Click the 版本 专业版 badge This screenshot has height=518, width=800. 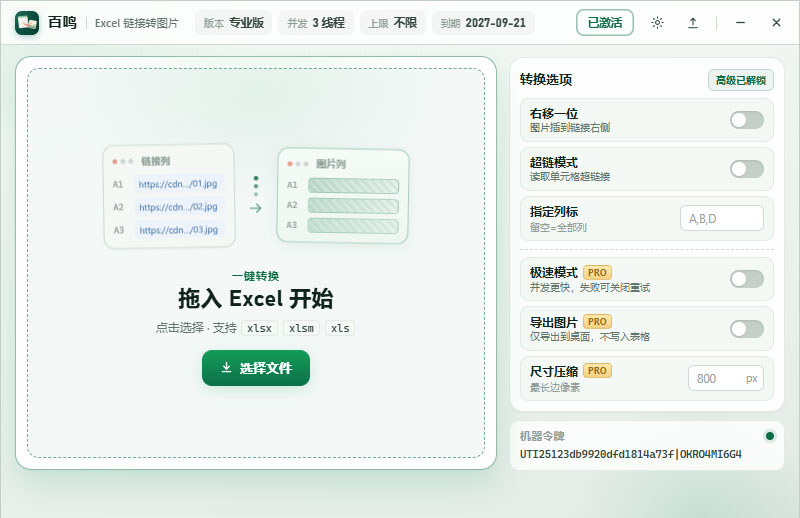pyautogui.click(x=234, y=23)
